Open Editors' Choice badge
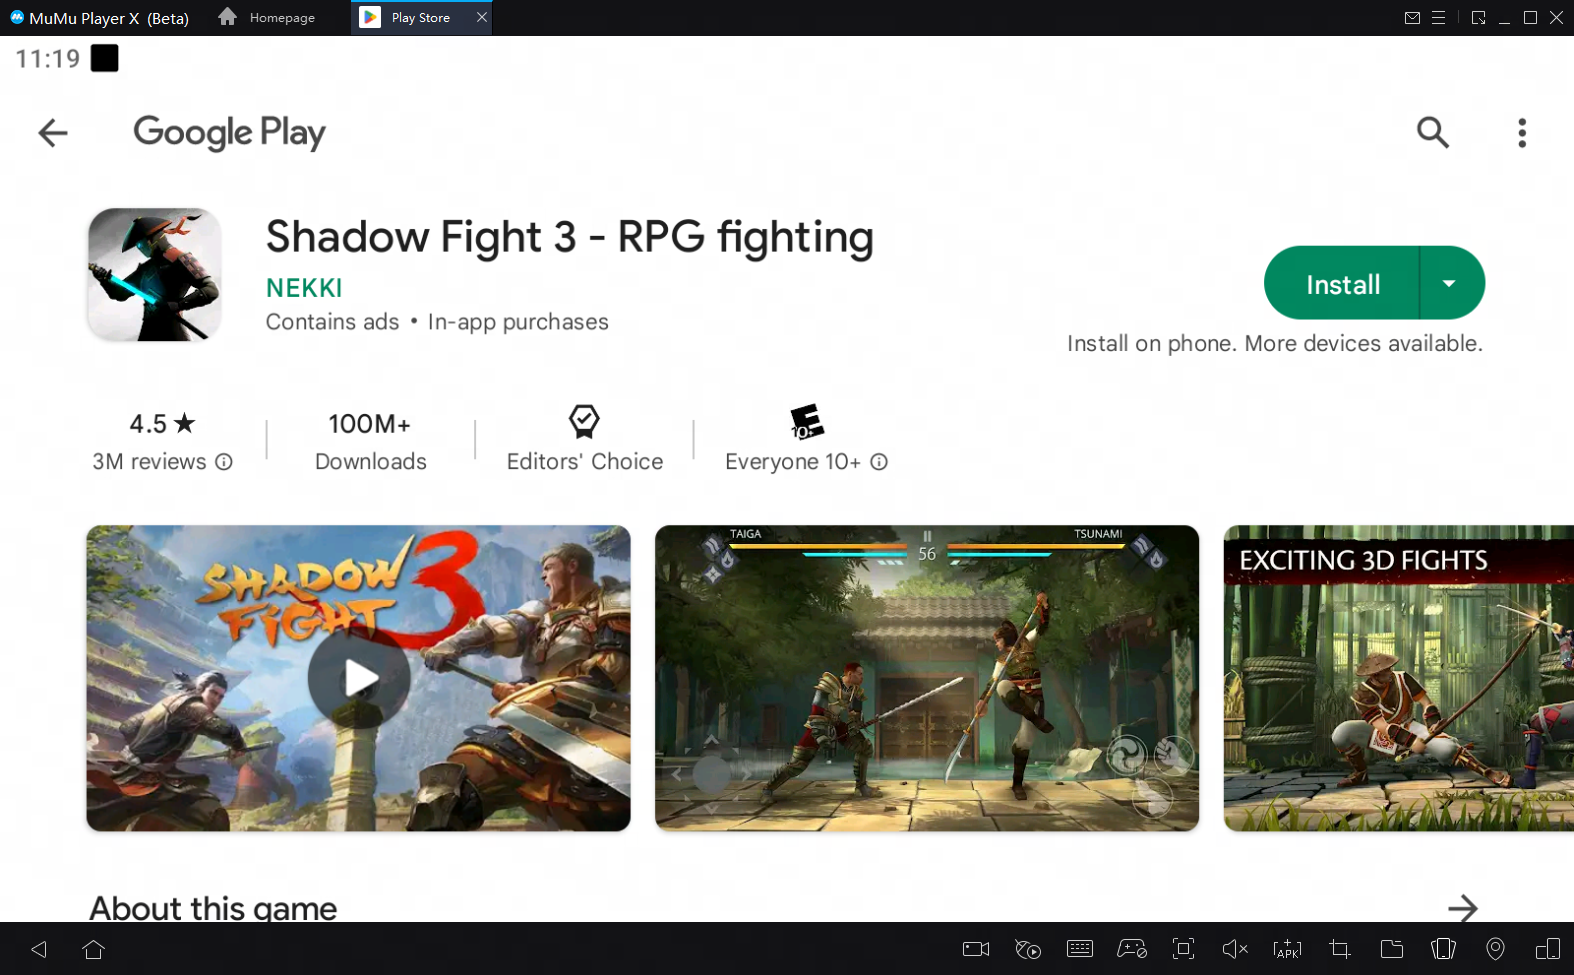This screenshot has height=975, width=1574. coord(584,440)
